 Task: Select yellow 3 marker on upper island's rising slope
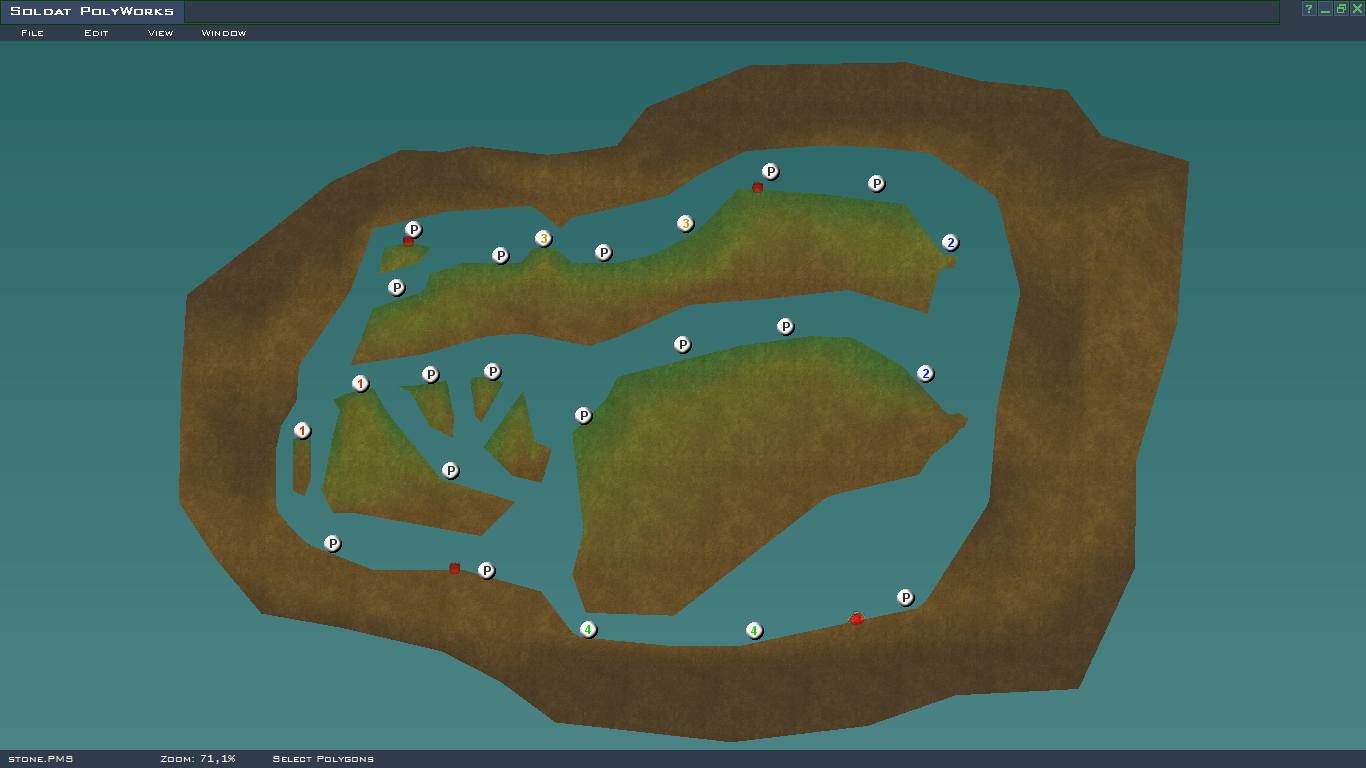point(685,224)
